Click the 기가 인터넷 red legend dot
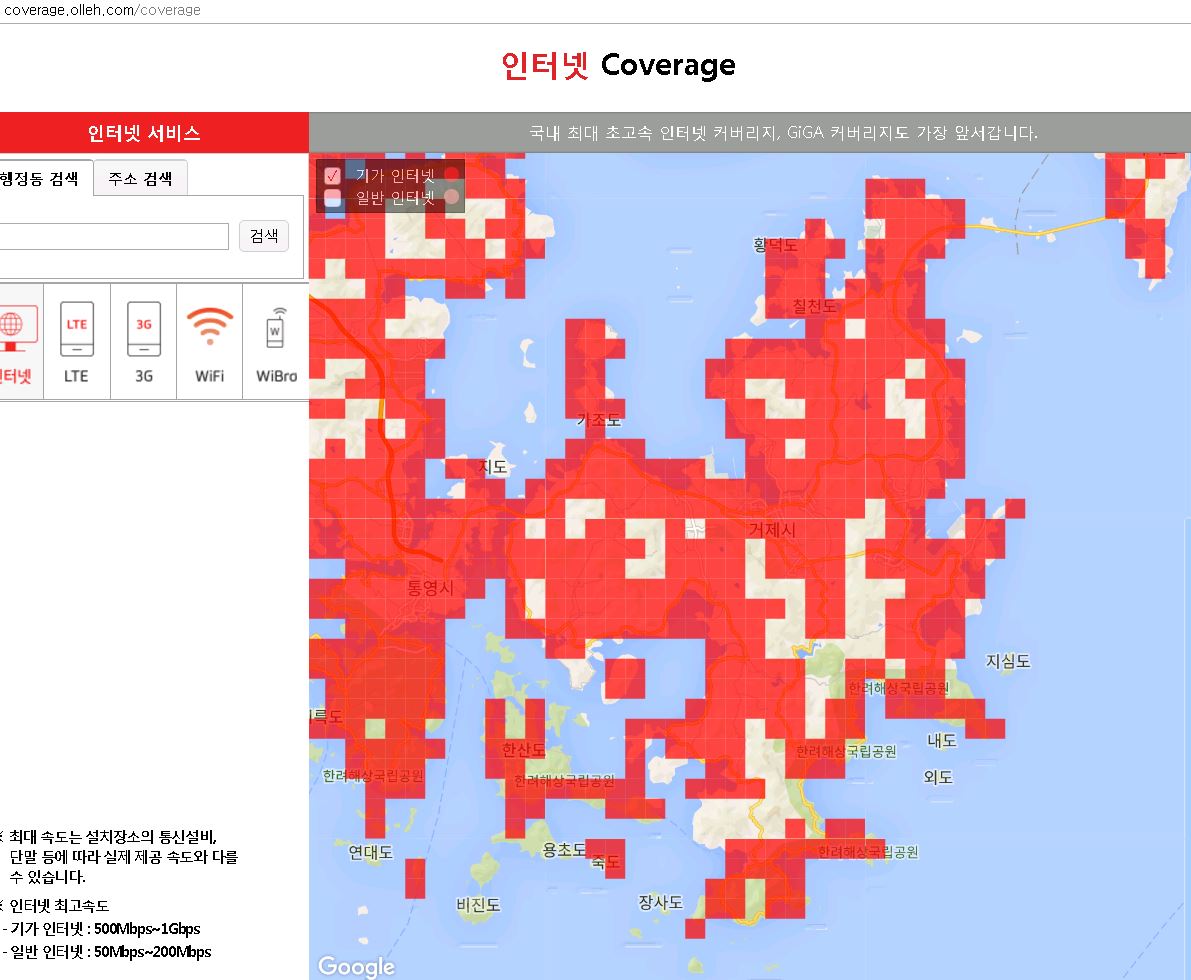The height and width of the screenshot is (980, 1191). [451, 175]
